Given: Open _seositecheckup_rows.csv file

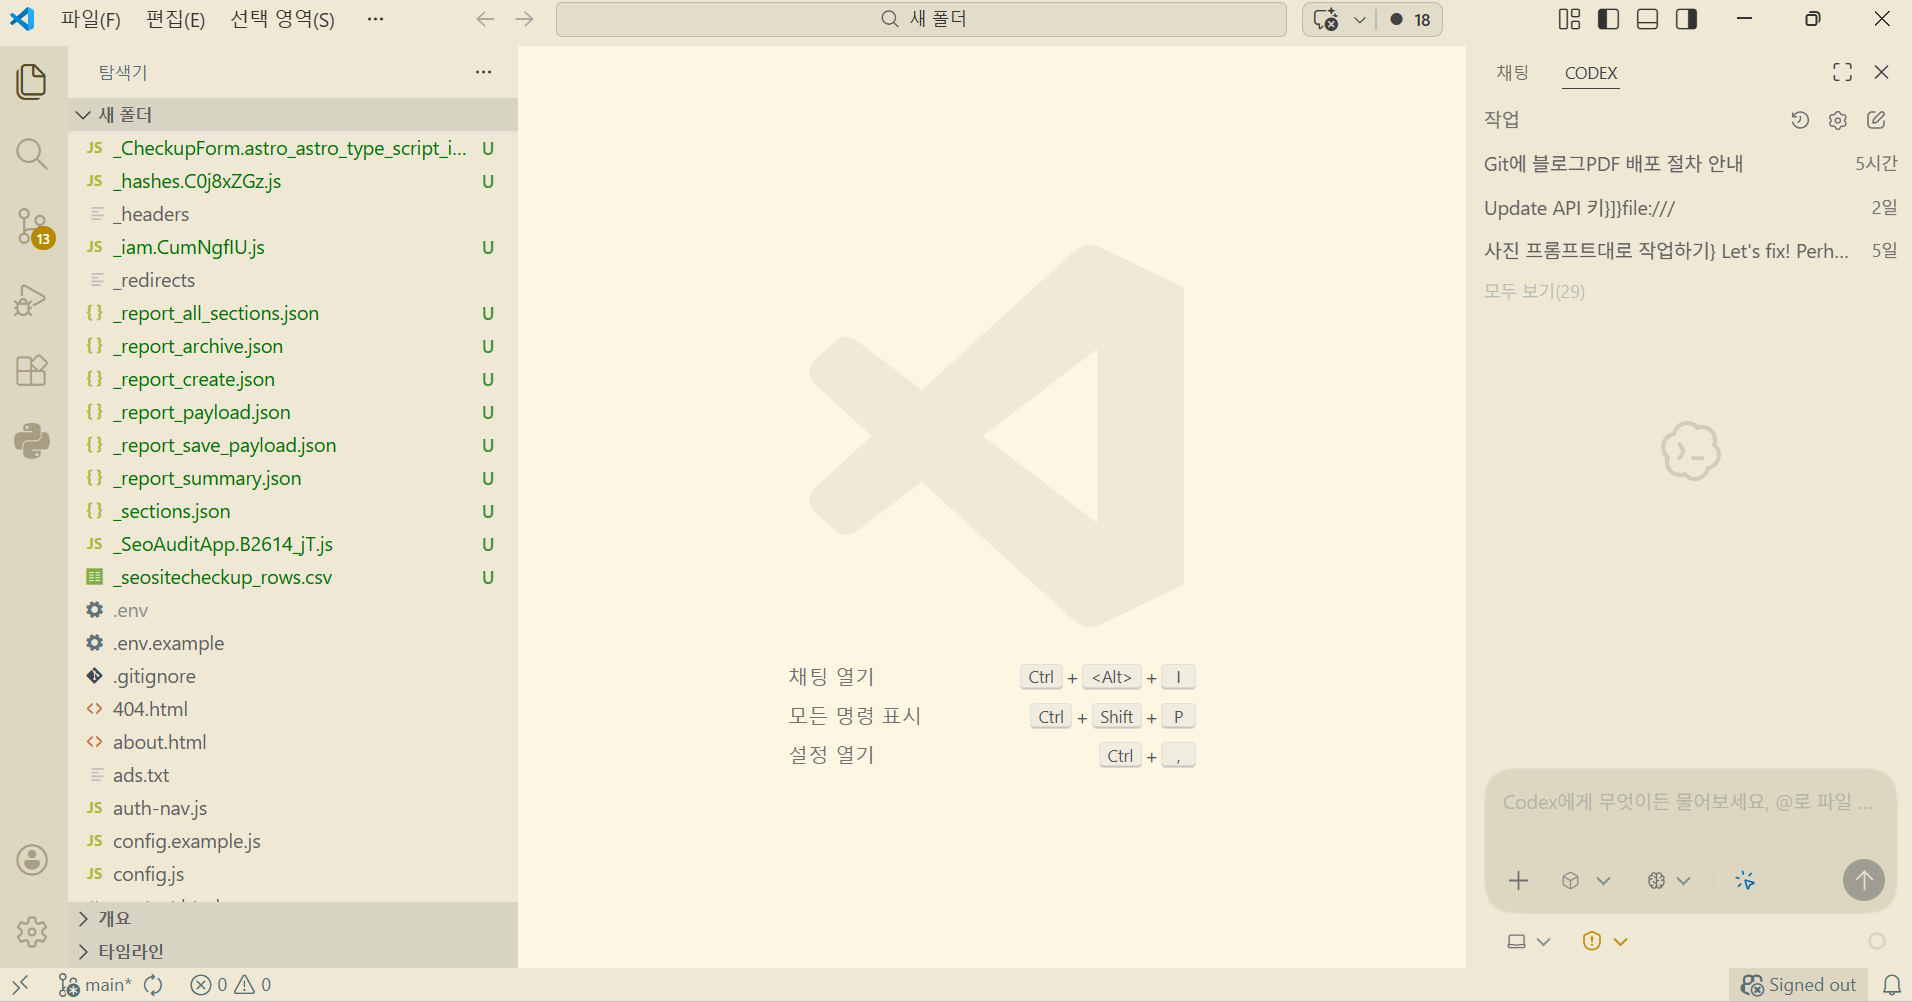Looking at the screenshot, I should pos(293,577).
